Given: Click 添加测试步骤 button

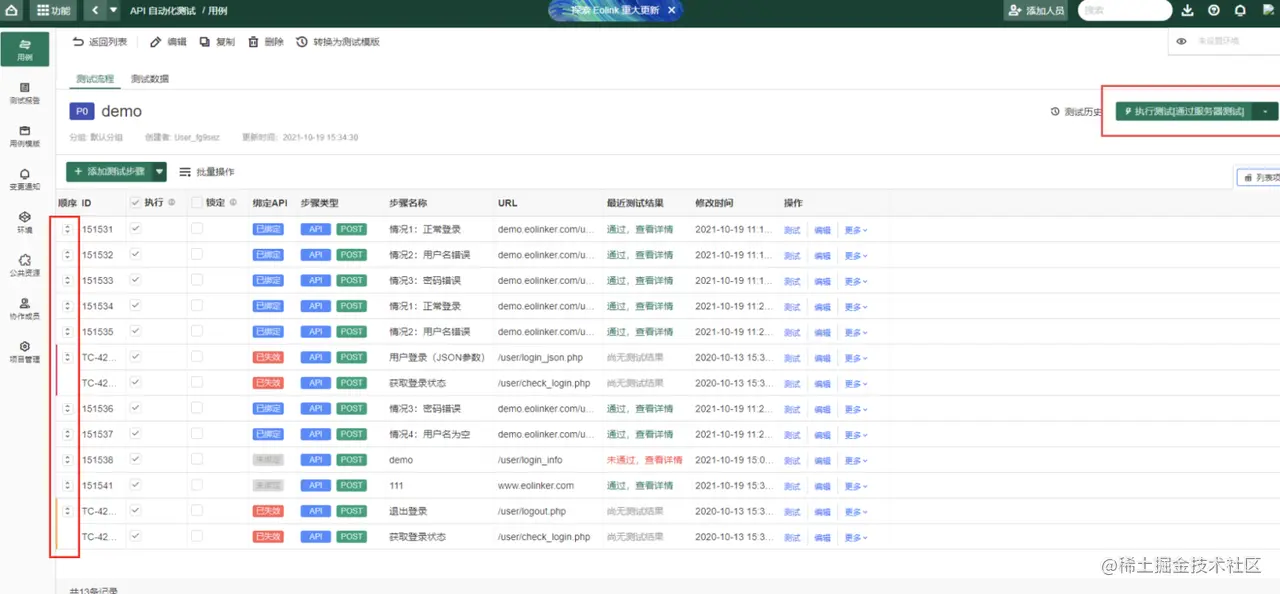Looking at the screenshot, I should pos(108,172).
